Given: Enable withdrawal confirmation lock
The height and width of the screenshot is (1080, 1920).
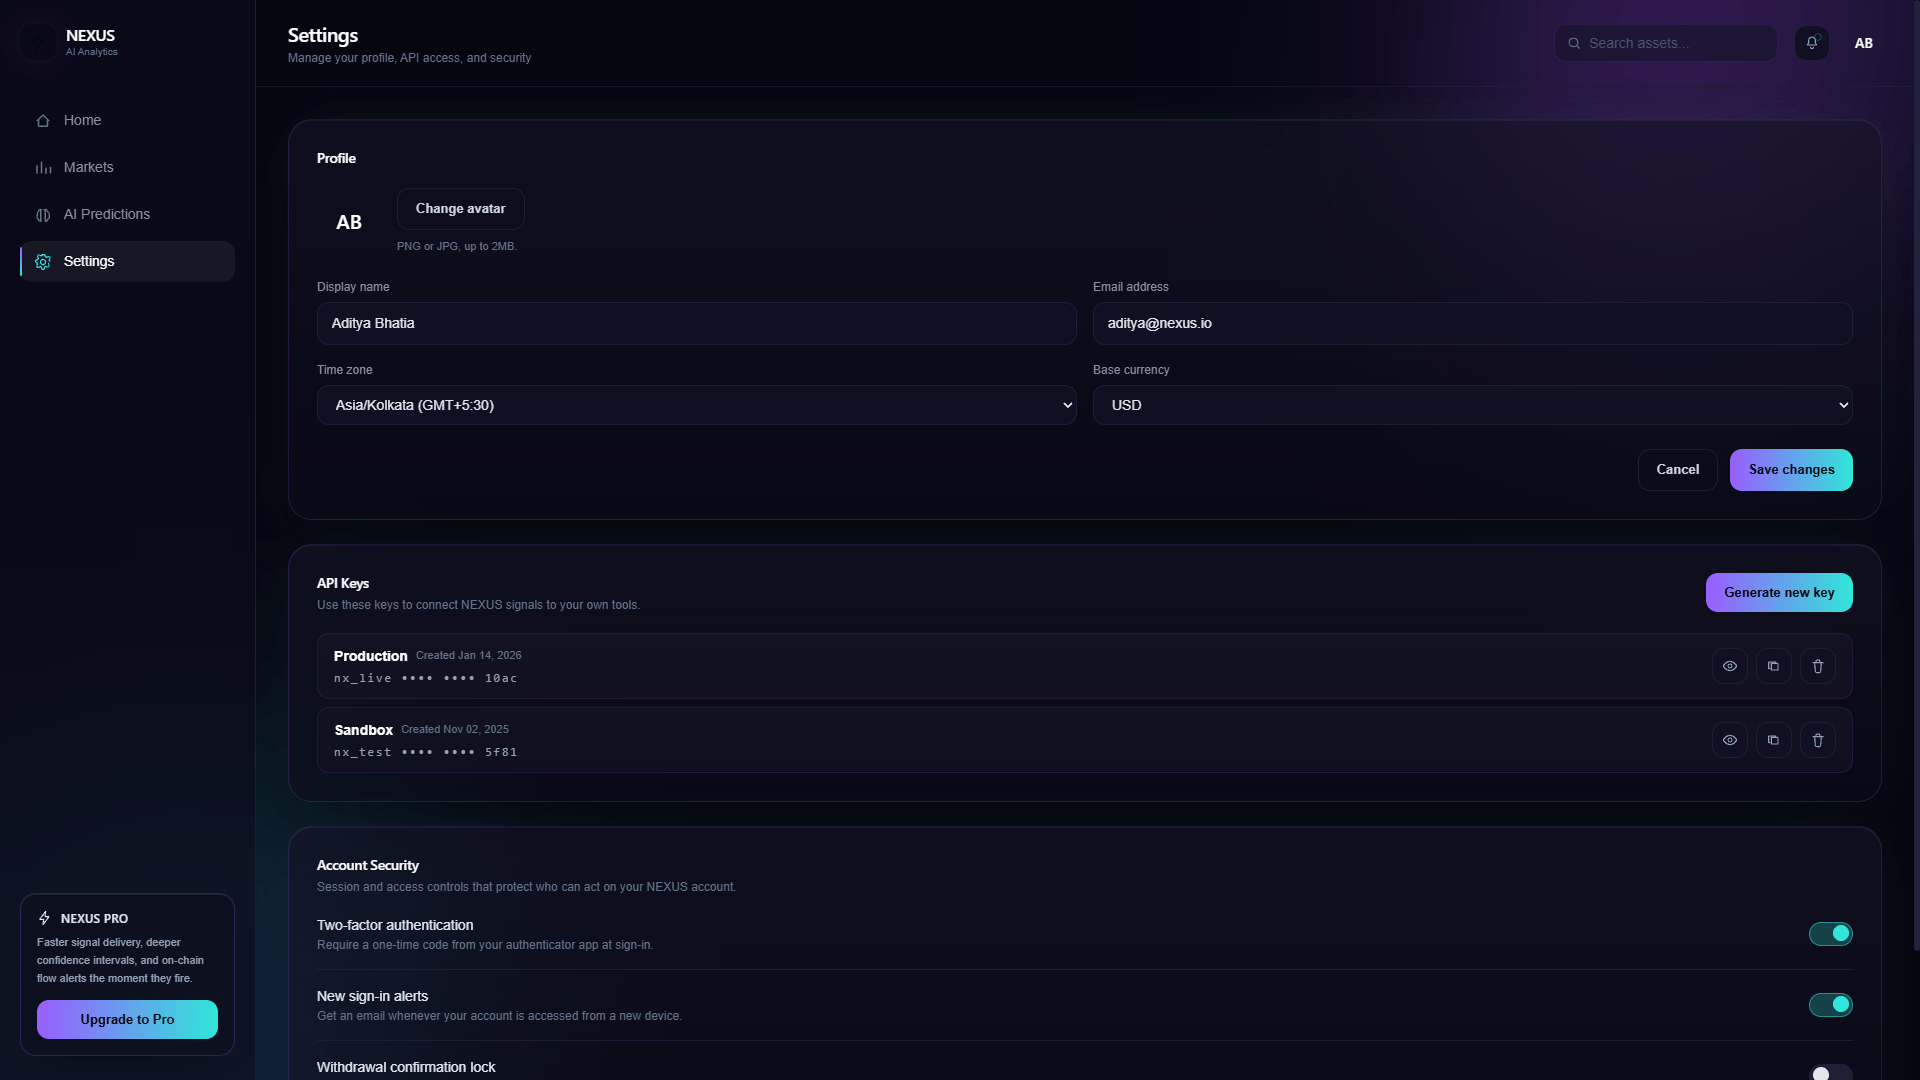Looking at the screenshot, I should (x=1830, y=1073).
